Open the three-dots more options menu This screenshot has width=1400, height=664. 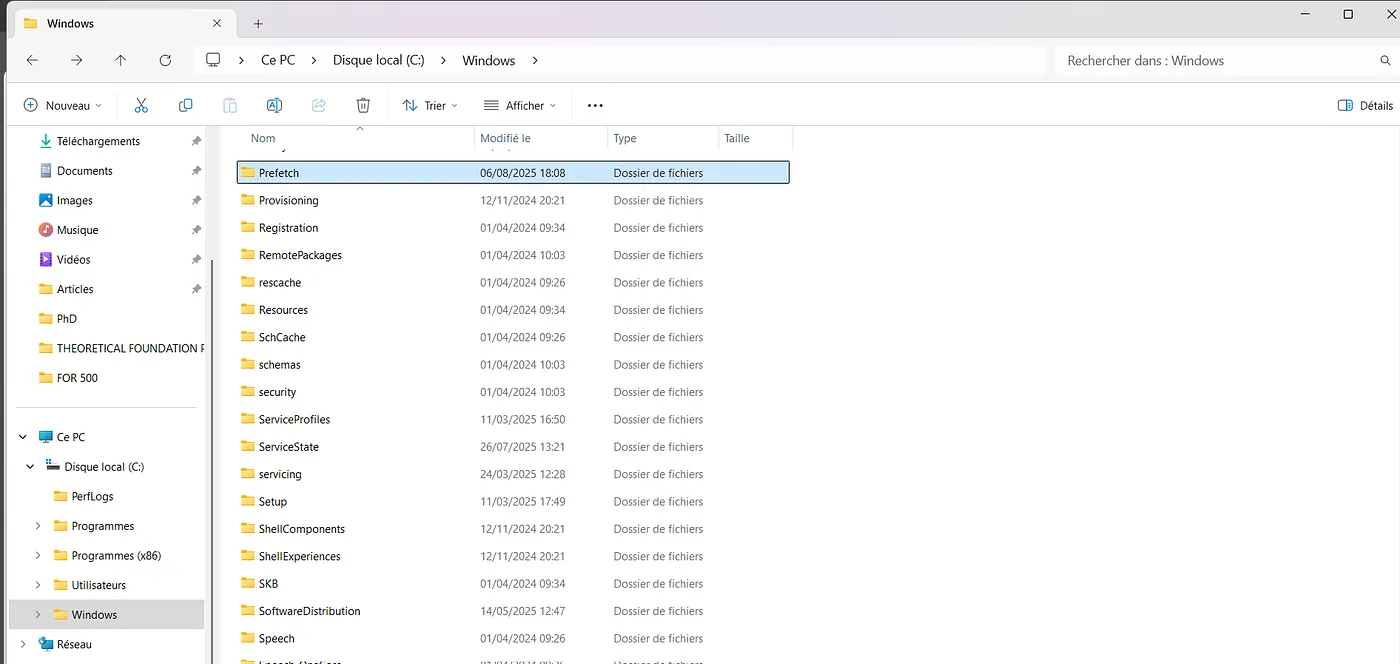click(595, 105)
